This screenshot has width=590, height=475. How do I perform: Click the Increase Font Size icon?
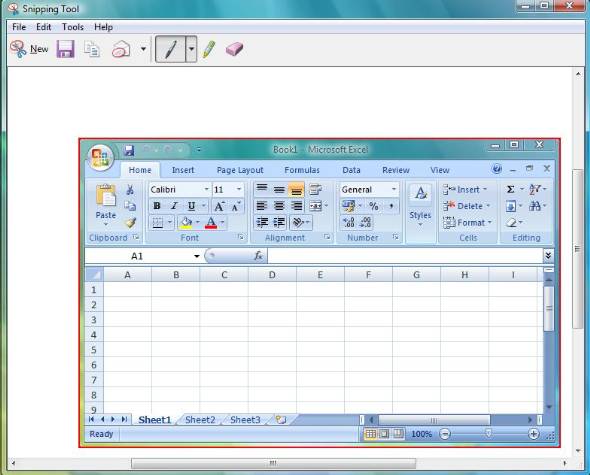click(x=219, y=206)
